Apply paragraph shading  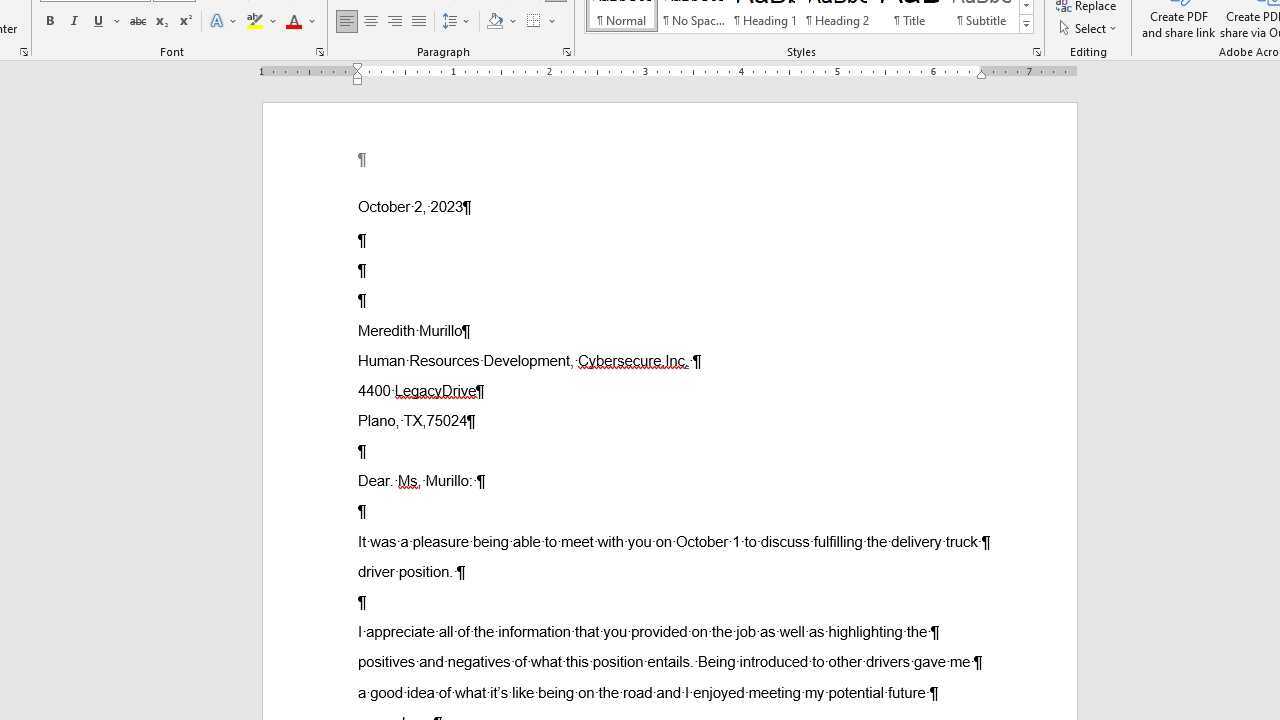495,21
